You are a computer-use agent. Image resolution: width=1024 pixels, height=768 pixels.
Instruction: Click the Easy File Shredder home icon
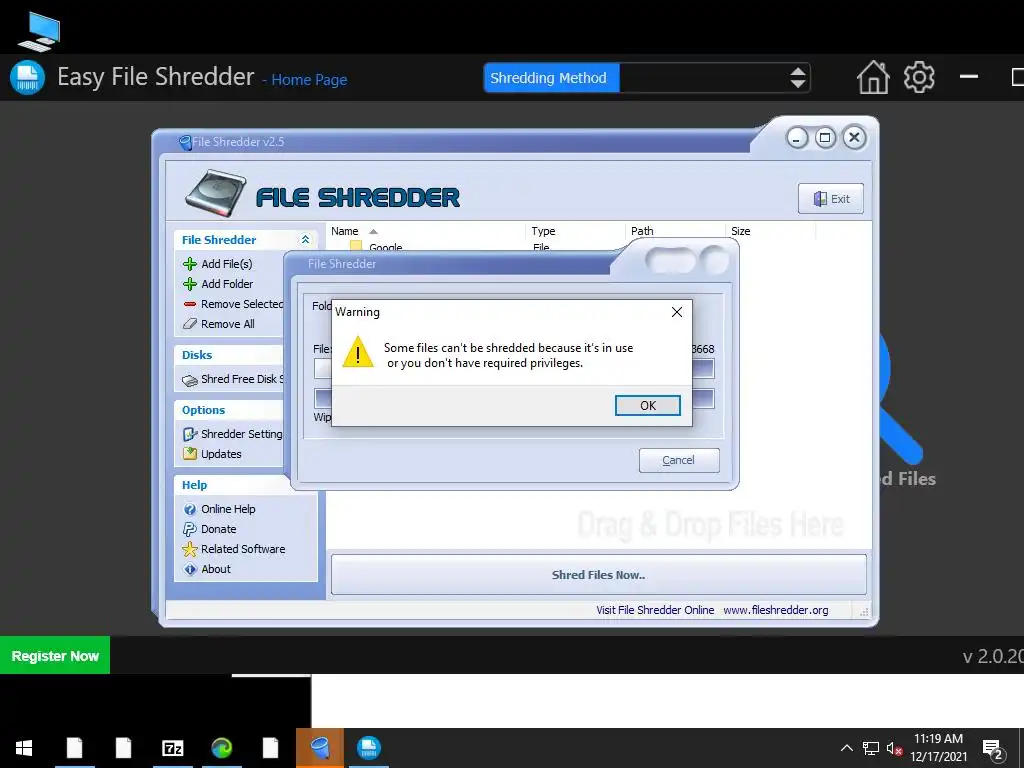coord(873,78)
